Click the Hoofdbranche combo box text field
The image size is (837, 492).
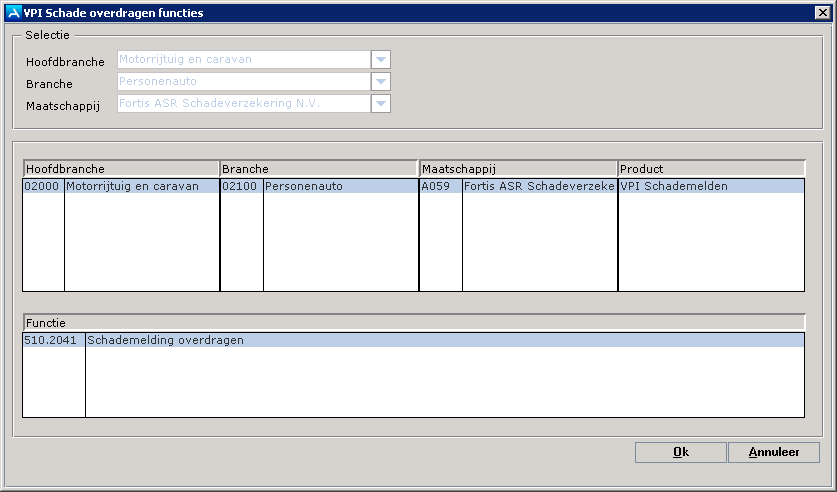click(x=243, y=60)
